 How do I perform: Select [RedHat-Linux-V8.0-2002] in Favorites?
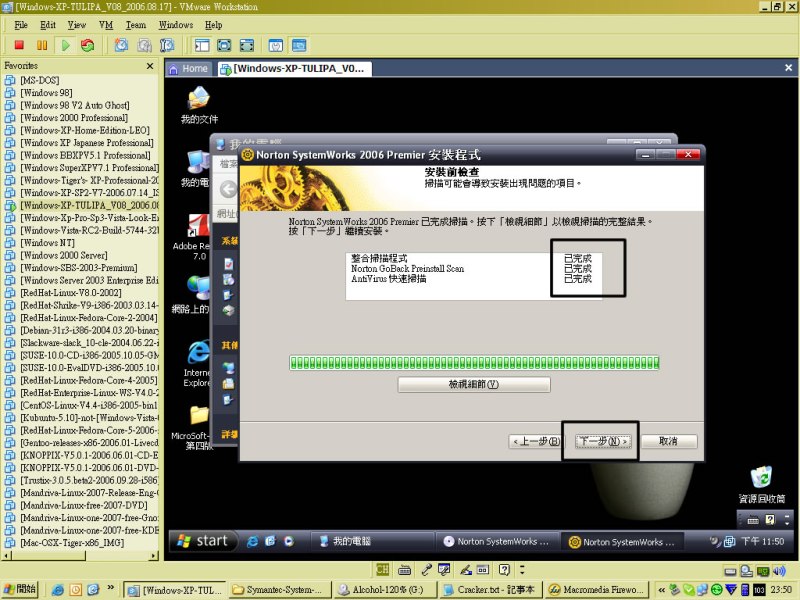(70, 293)
